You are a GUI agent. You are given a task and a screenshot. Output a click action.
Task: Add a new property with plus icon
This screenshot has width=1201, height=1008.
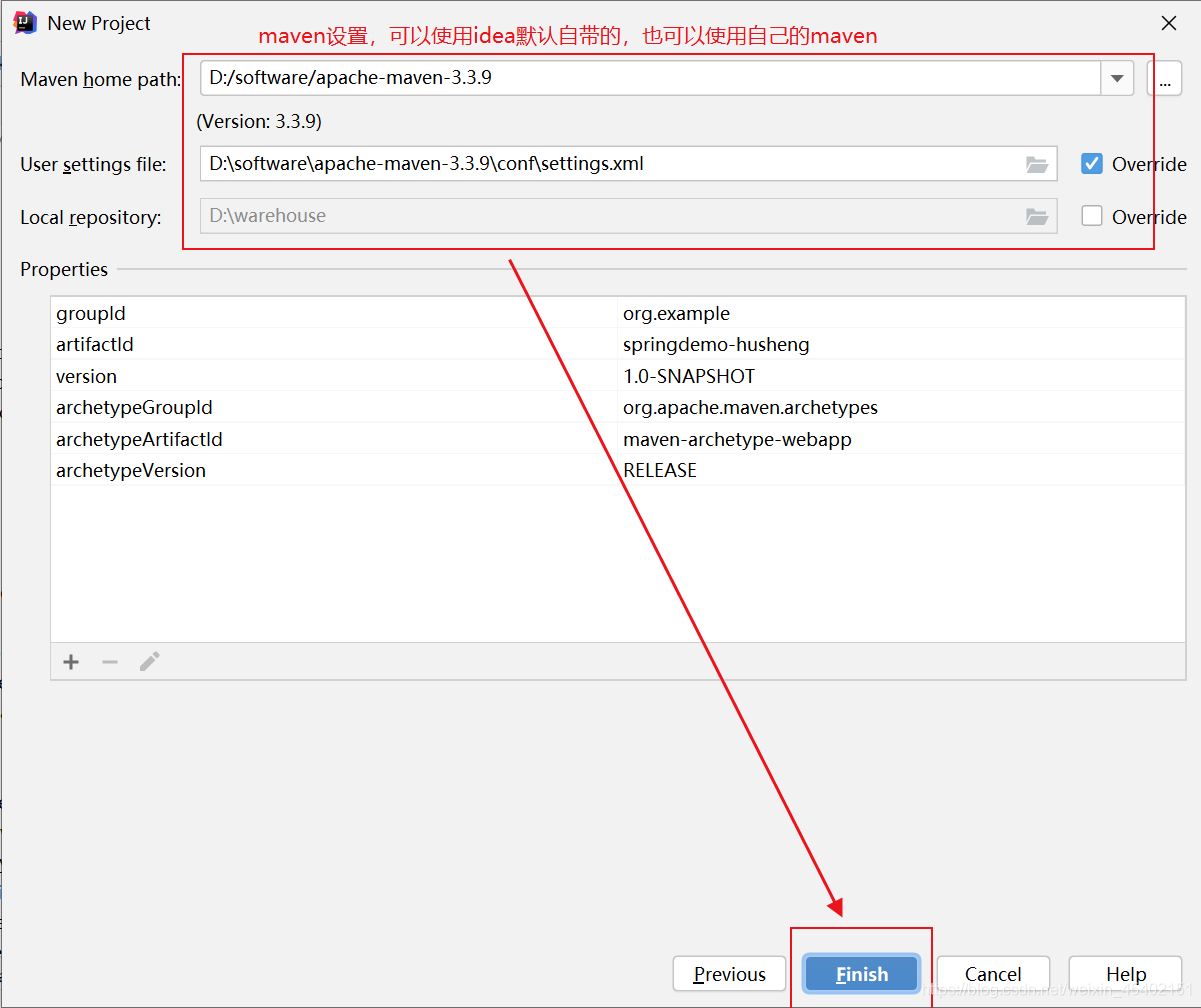pos(71,662)
